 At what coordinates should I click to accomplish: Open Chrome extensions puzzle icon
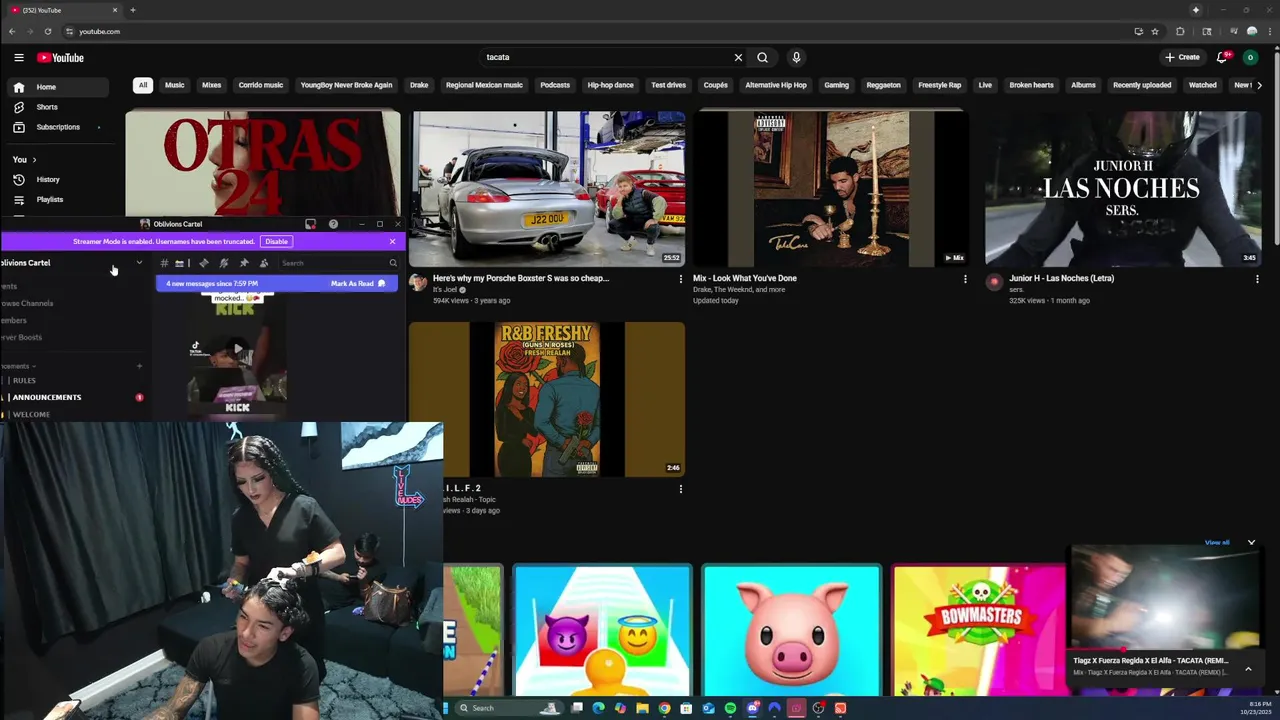pyautogui.click(x=1180, y=31)
